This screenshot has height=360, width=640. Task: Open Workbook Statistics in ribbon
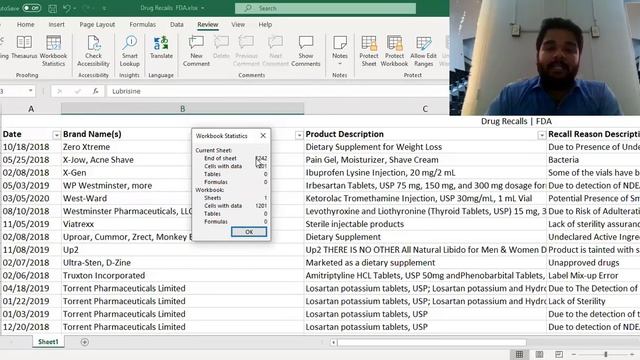pos(53,51)
